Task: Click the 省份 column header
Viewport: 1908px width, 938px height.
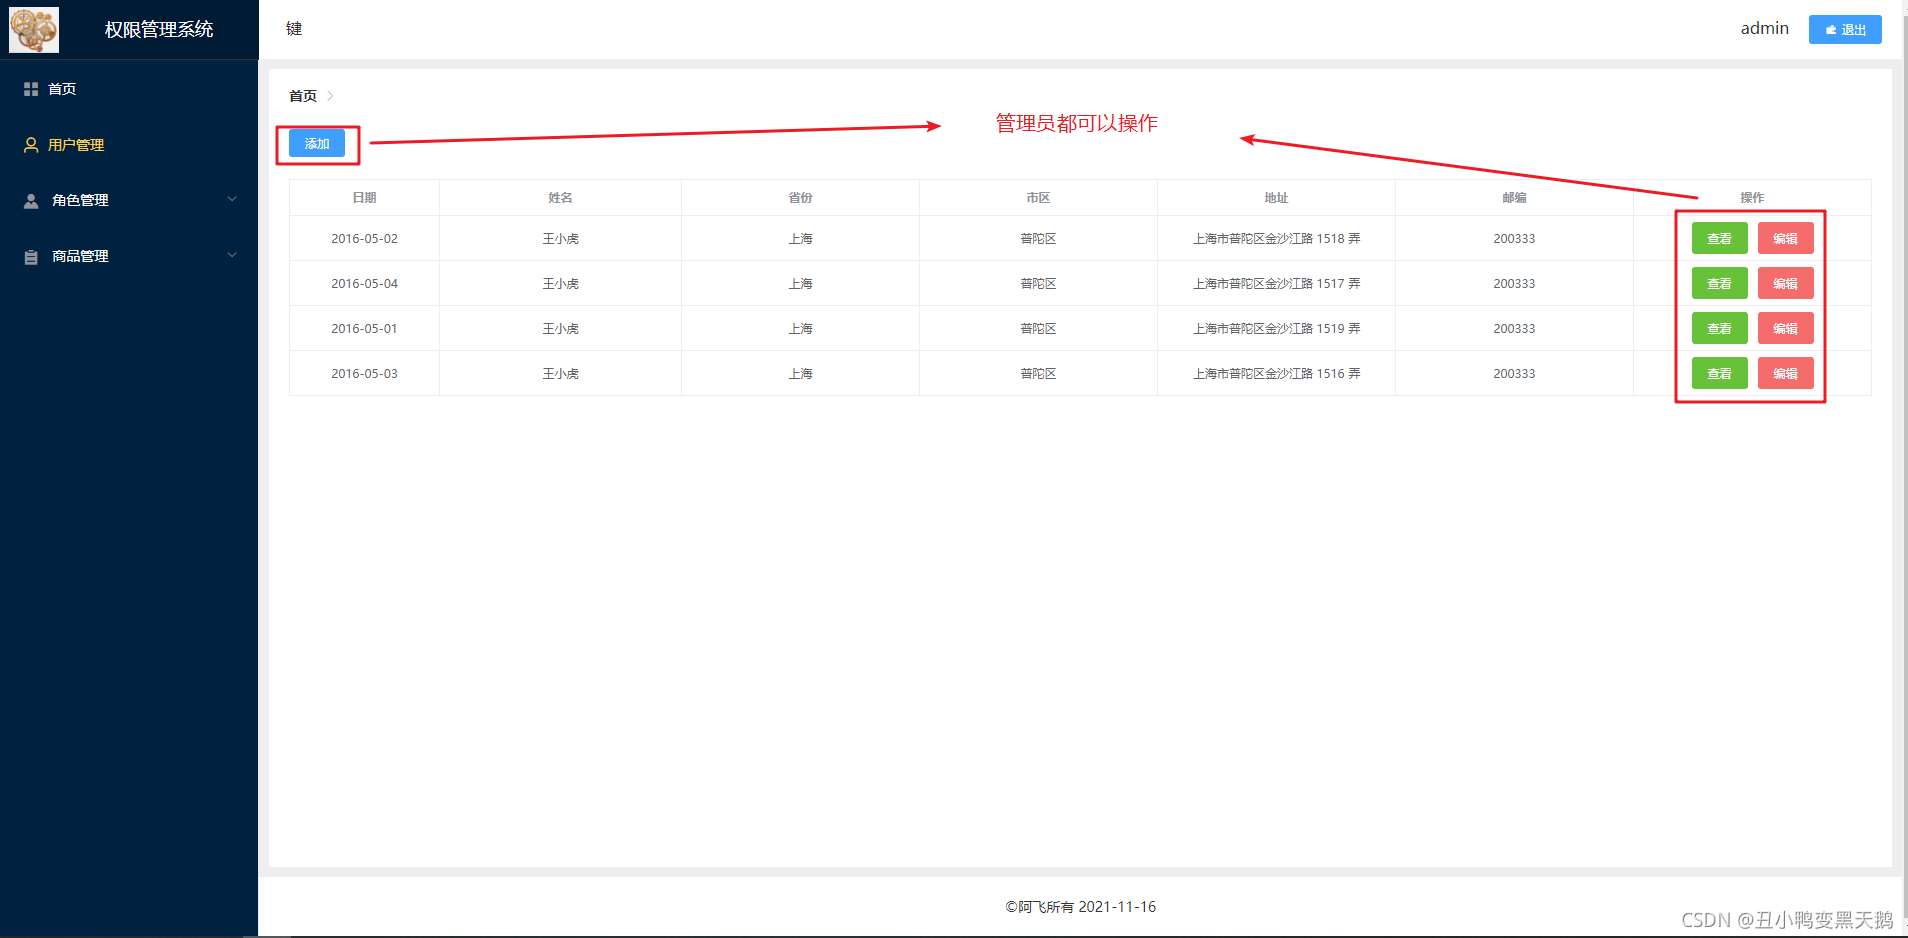Action: (x=800, y=198)
